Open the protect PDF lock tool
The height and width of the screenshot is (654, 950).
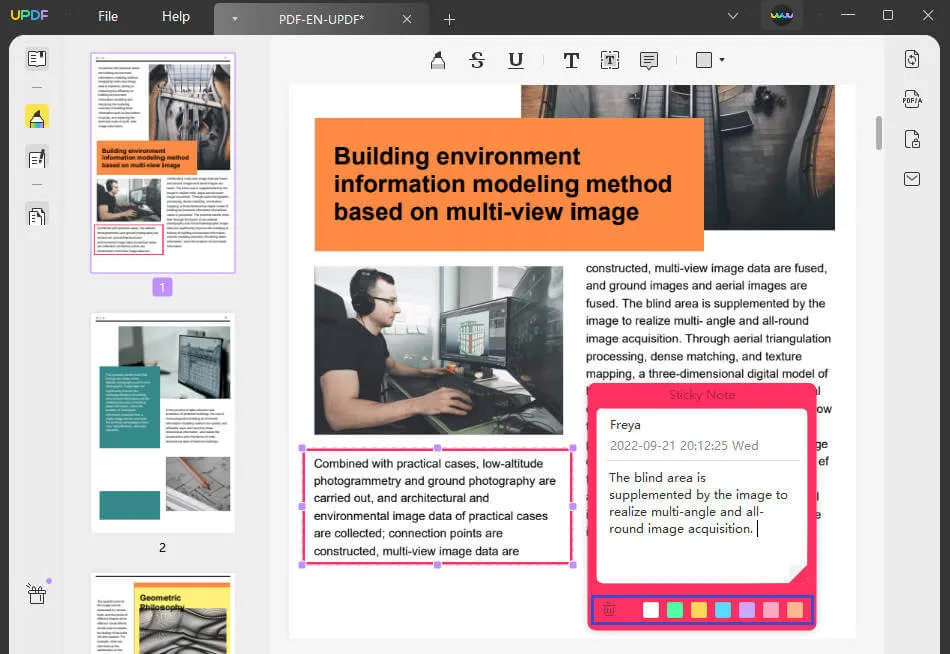912,139
